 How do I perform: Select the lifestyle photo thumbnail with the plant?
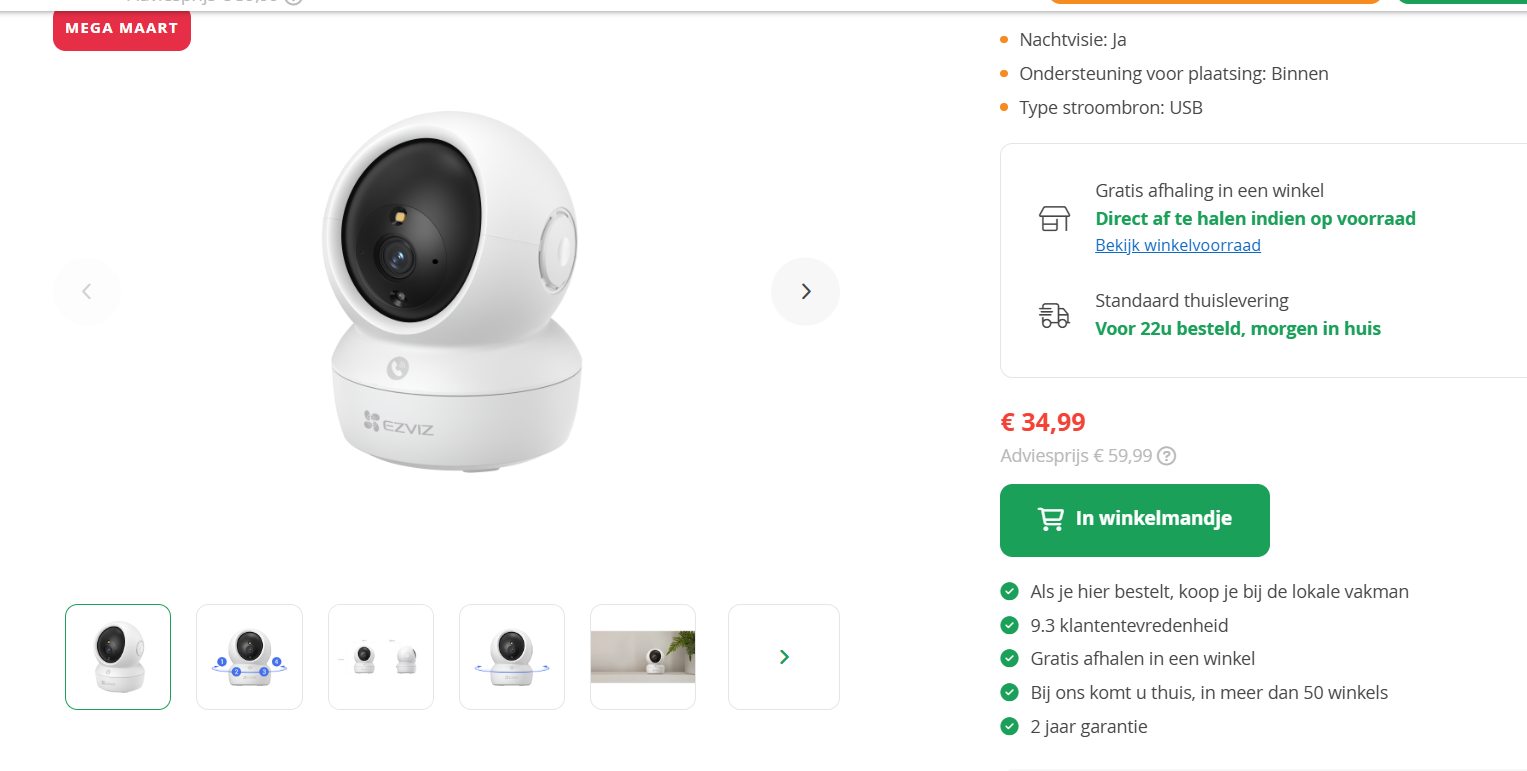(x=642, y=657)
